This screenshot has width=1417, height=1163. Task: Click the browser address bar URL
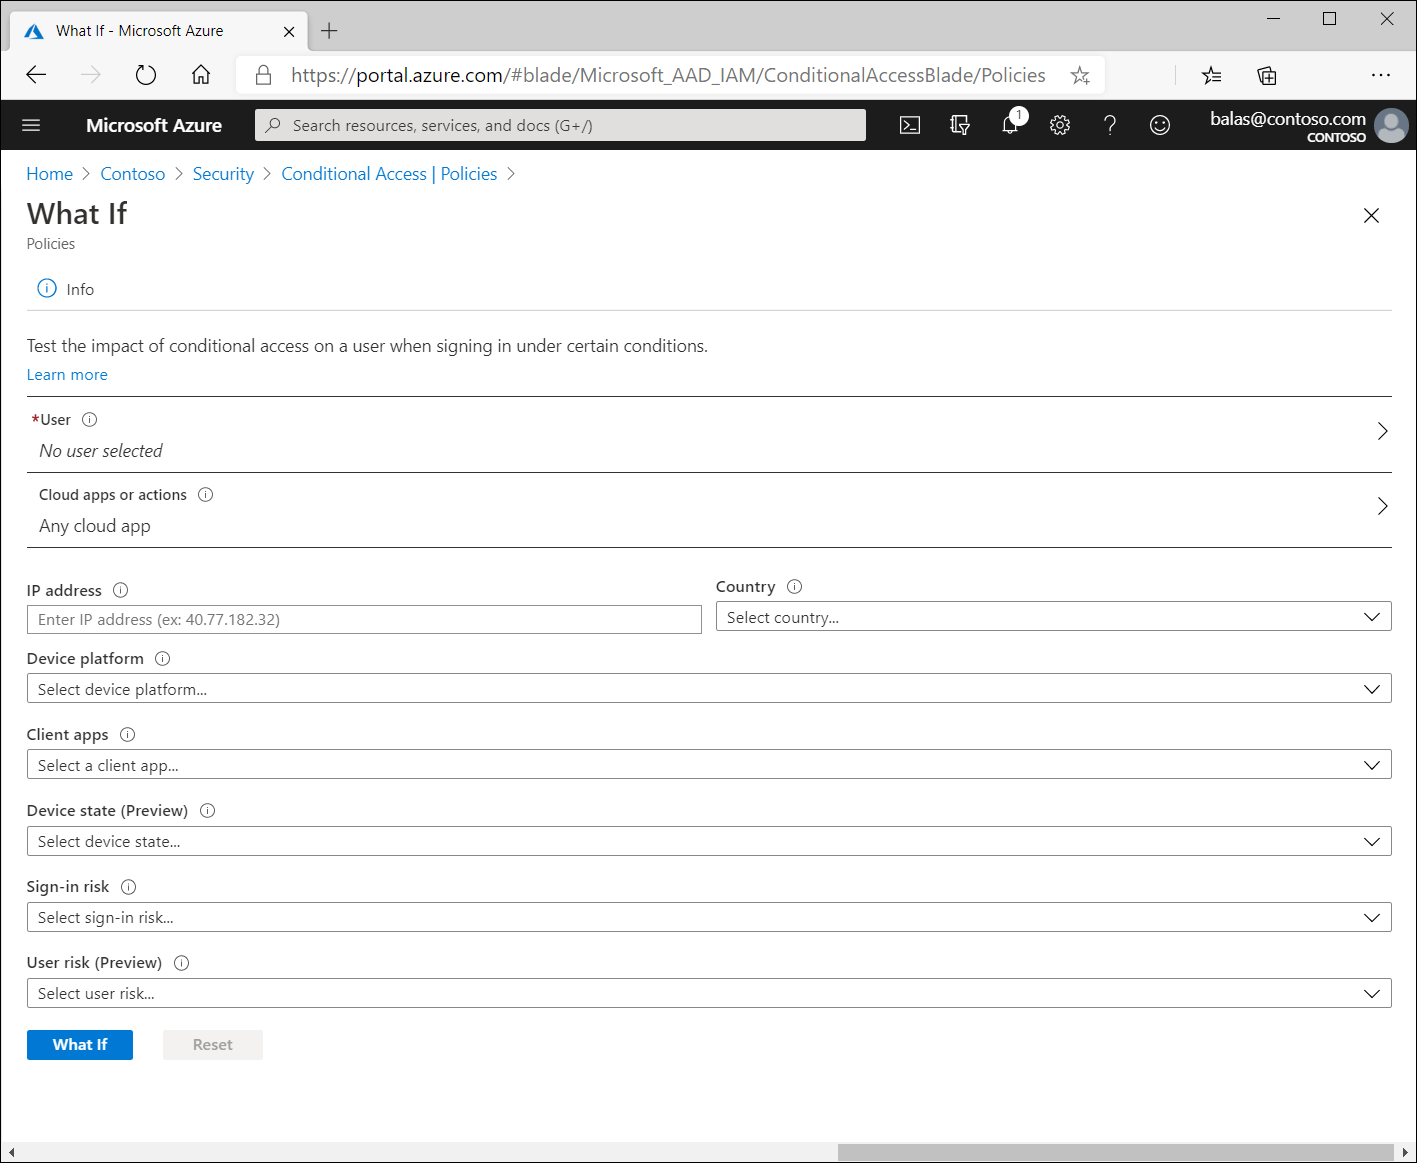pyautogui.click(x=668, y=75)
